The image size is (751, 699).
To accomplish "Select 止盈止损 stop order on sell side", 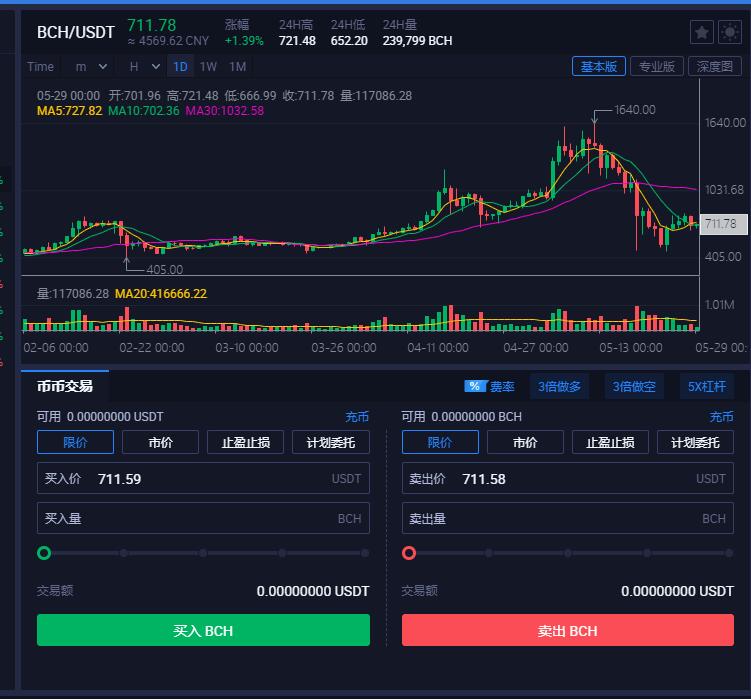I will click(611, 442).
